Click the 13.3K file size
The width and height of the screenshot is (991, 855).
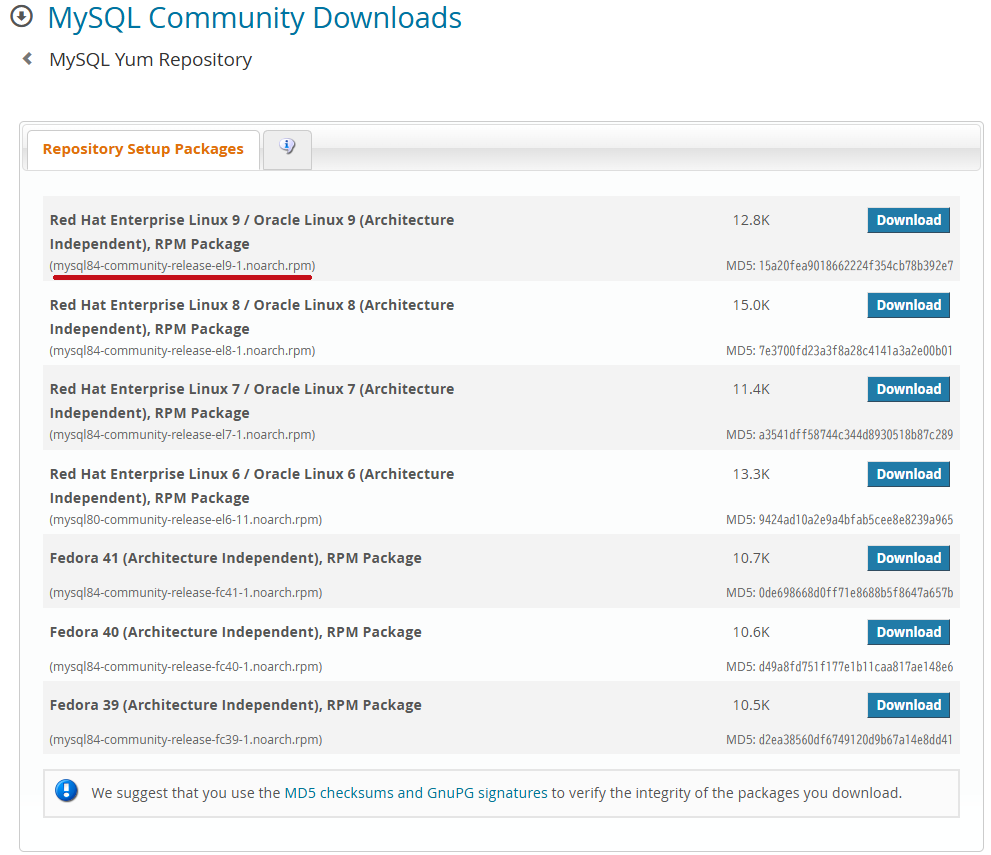pos(751,474)
